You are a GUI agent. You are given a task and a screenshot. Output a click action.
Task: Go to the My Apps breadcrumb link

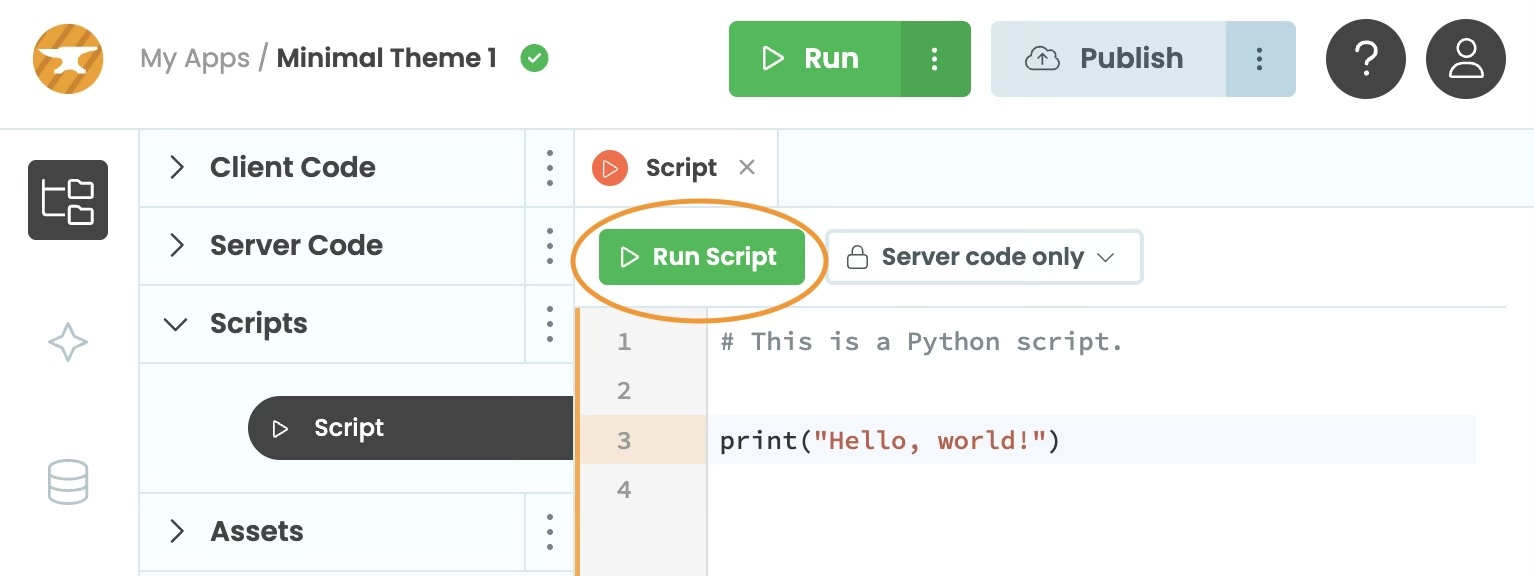195,59
